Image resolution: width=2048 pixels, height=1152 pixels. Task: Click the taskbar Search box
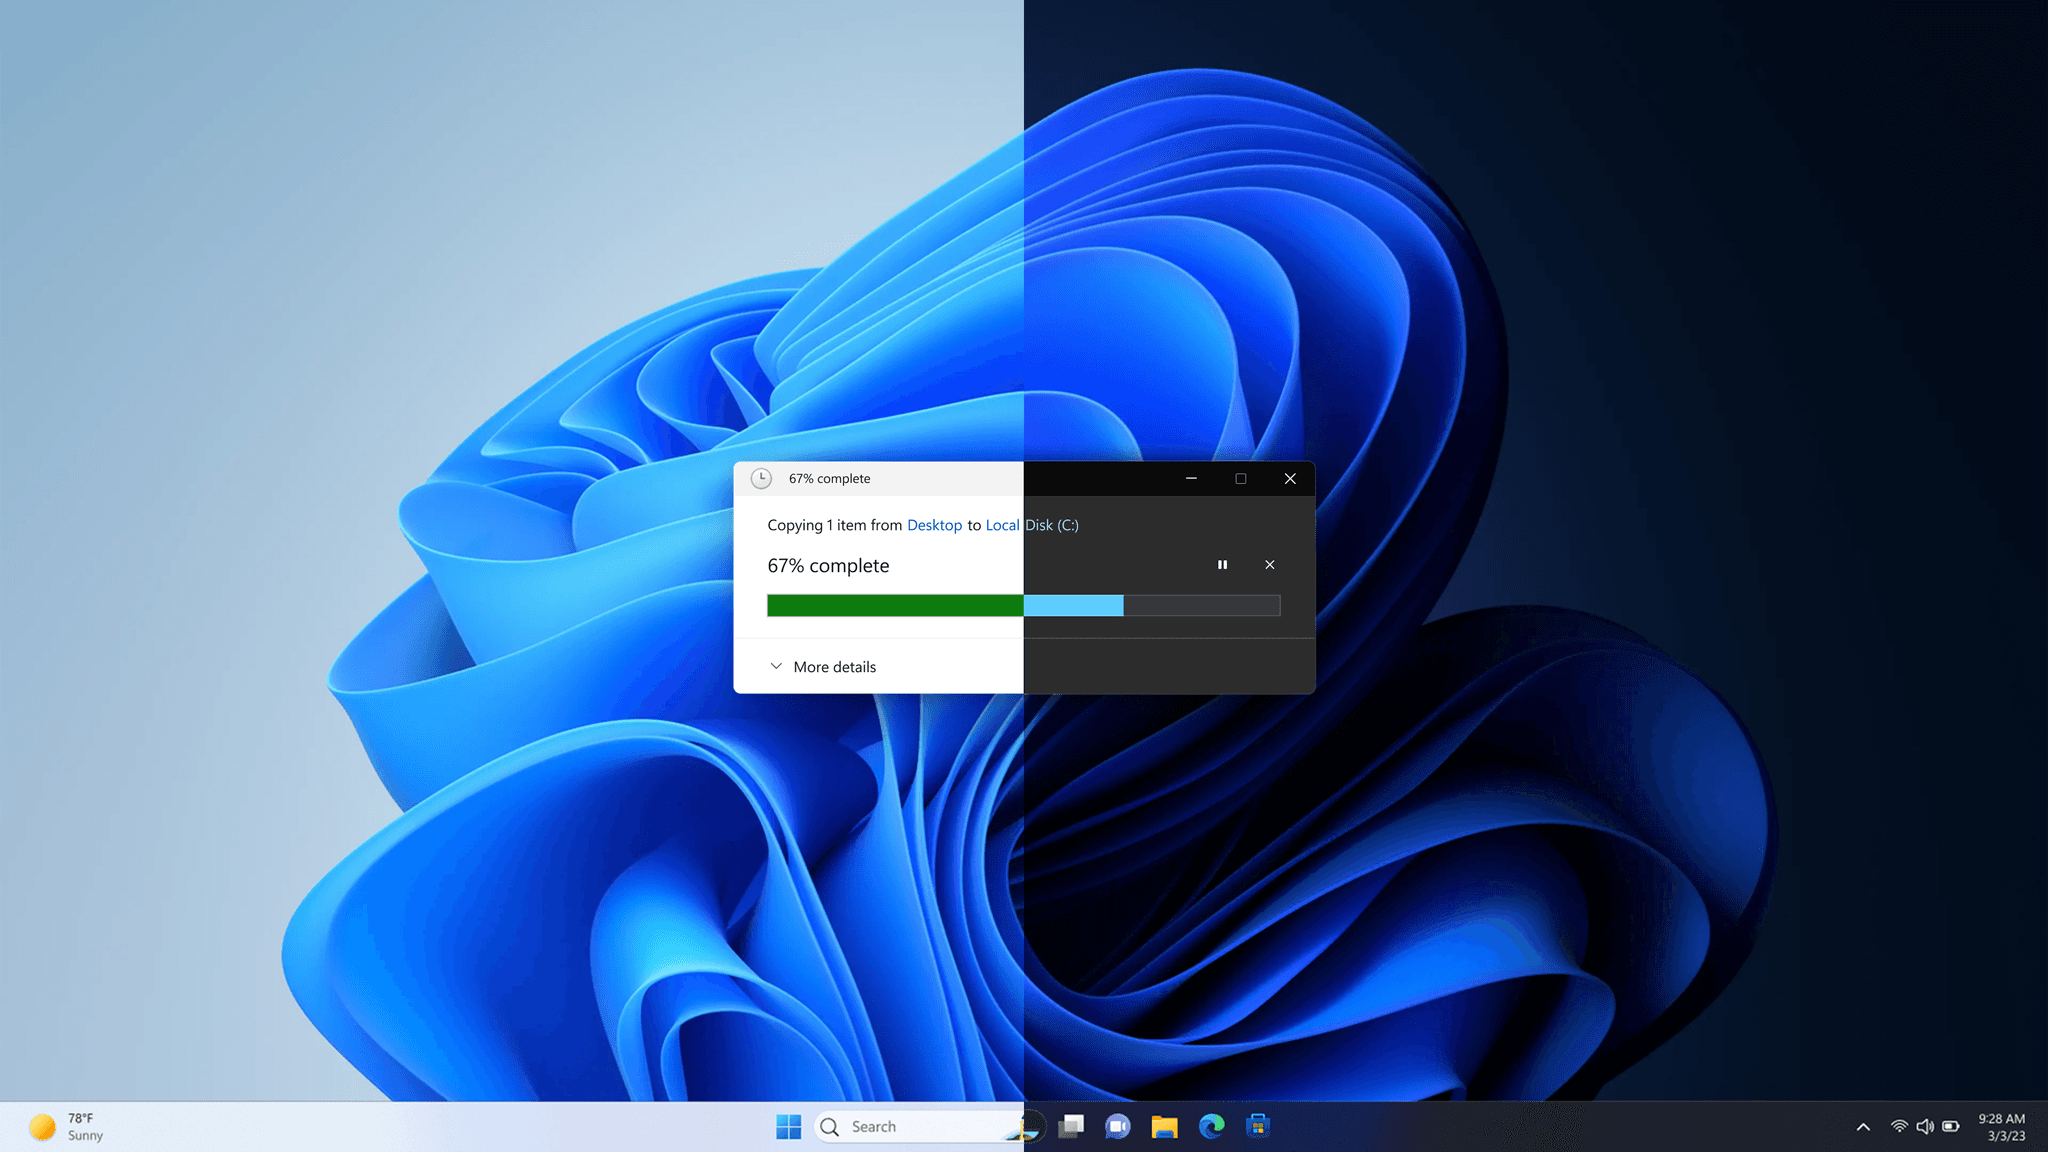pos(928,1127)
